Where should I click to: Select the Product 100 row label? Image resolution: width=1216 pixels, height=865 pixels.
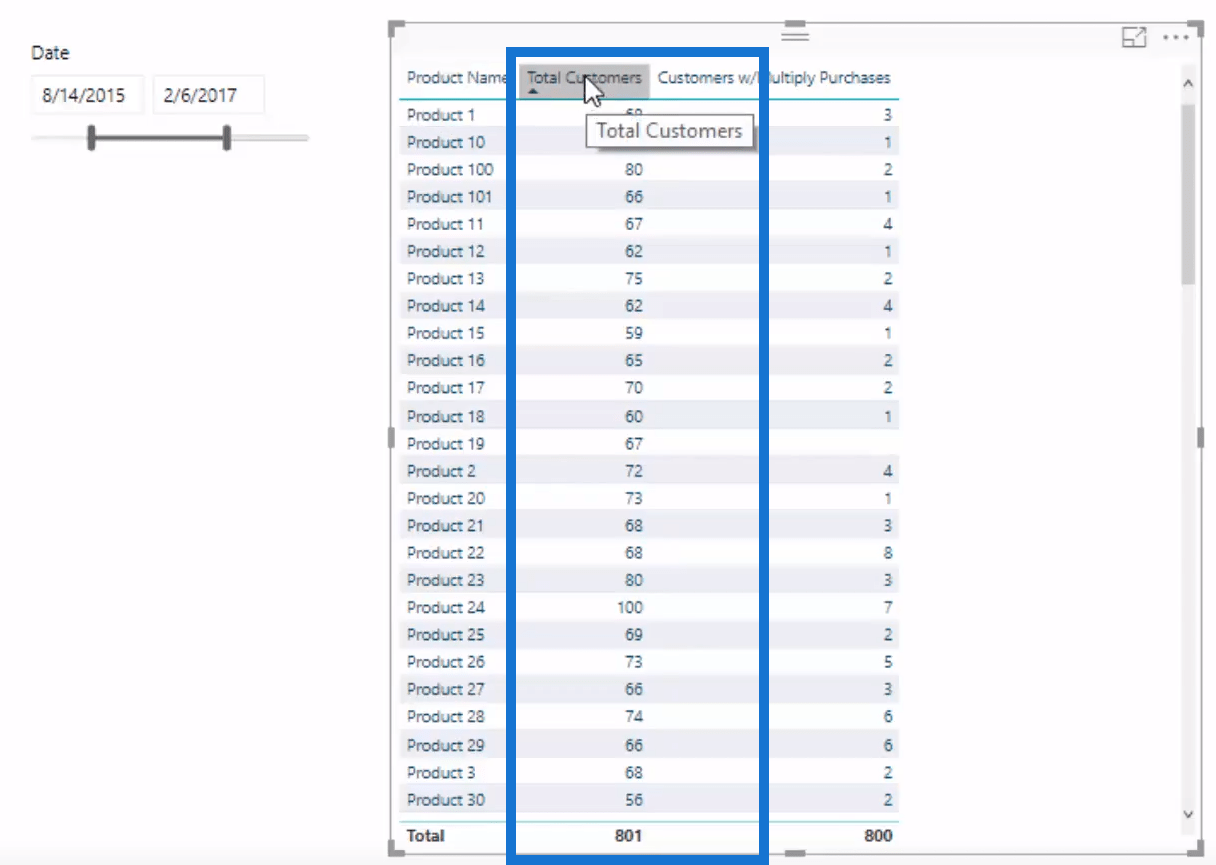click(x=450, y=170)
